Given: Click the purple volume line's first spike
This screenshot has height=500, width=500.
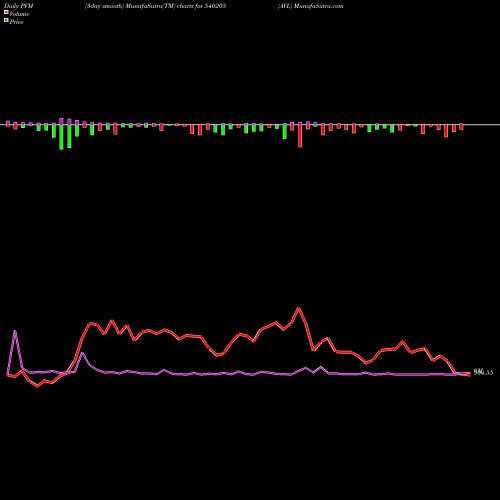Looking at the screenshot, I should (x=15, y=331).
